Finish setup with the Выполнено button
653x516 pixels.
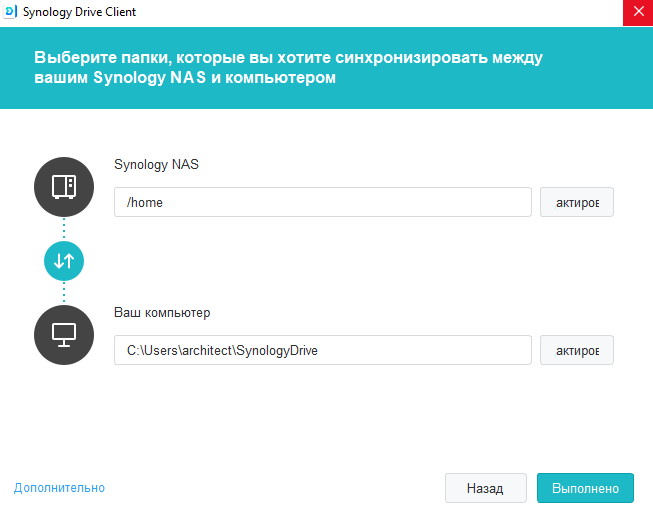click(585, 489)
